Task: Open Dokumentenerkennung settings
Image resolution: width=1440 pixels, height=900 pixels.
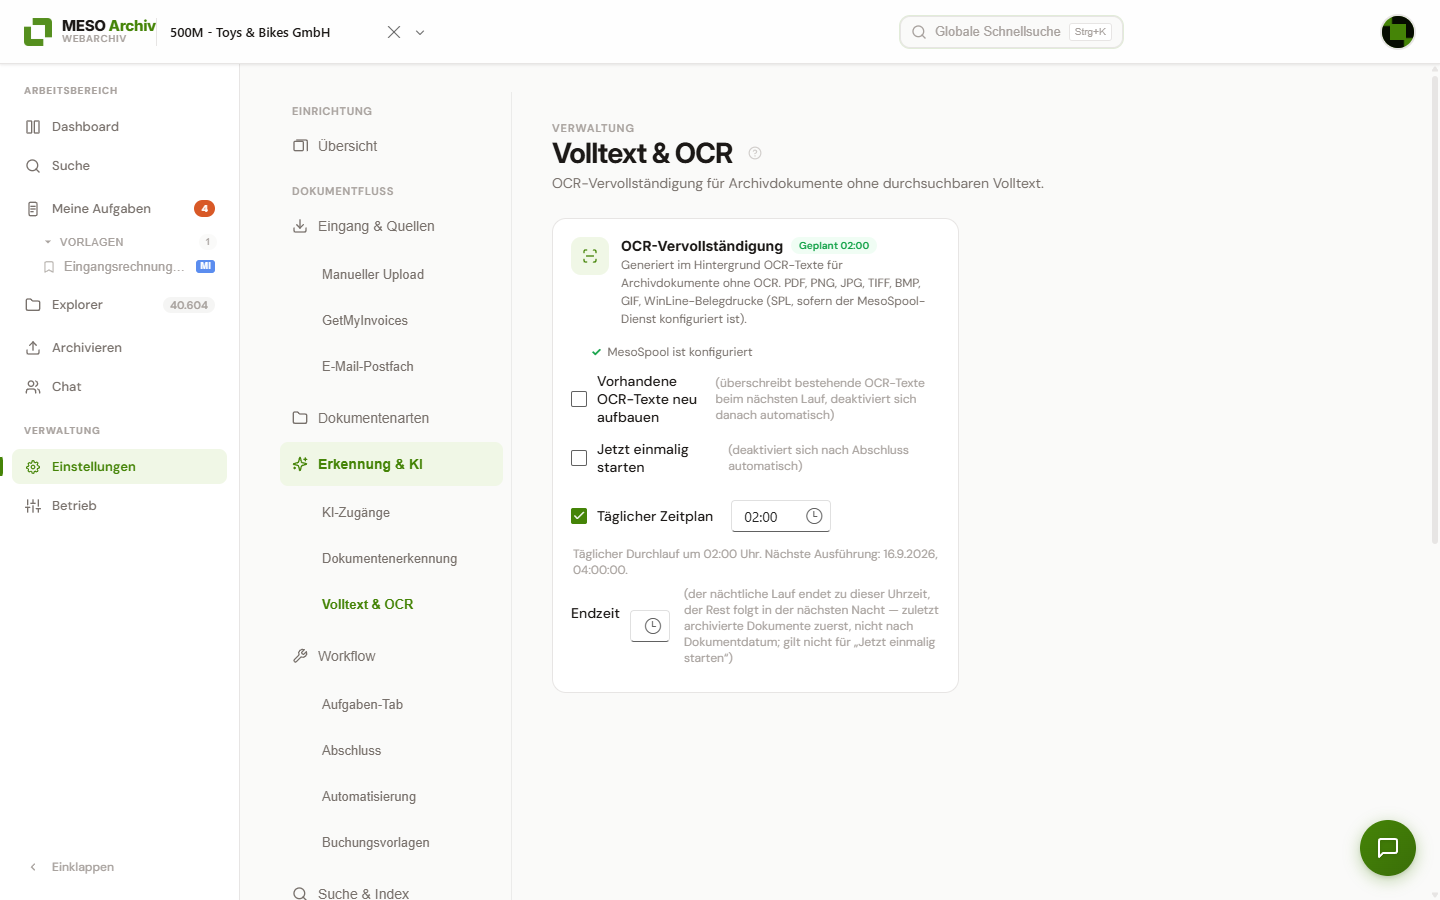Action: (390, 558)
